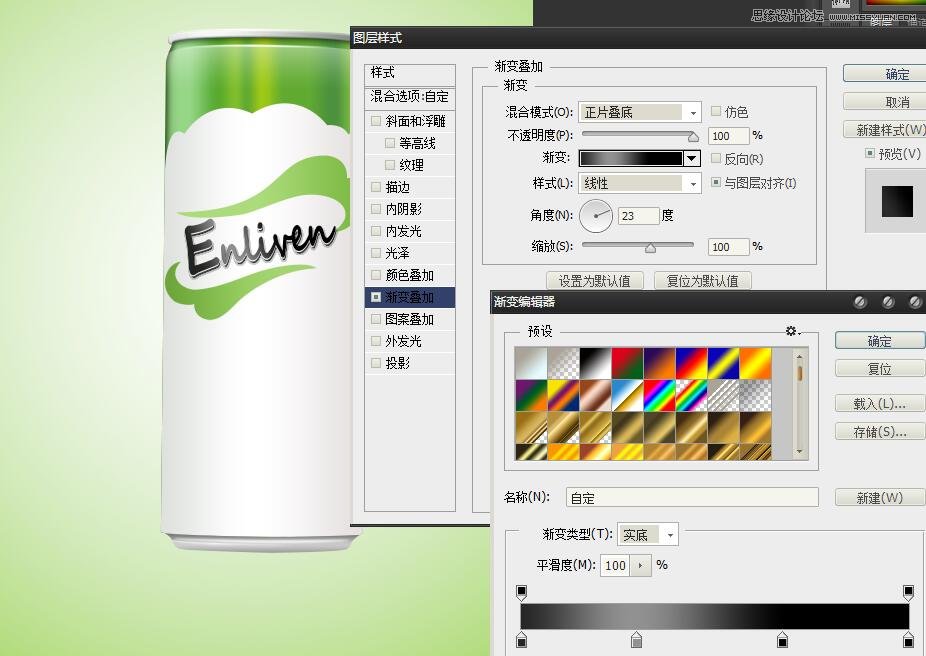
Task: Open the 外发光 (Outer Glow) settings
Action: coord(409,341)
